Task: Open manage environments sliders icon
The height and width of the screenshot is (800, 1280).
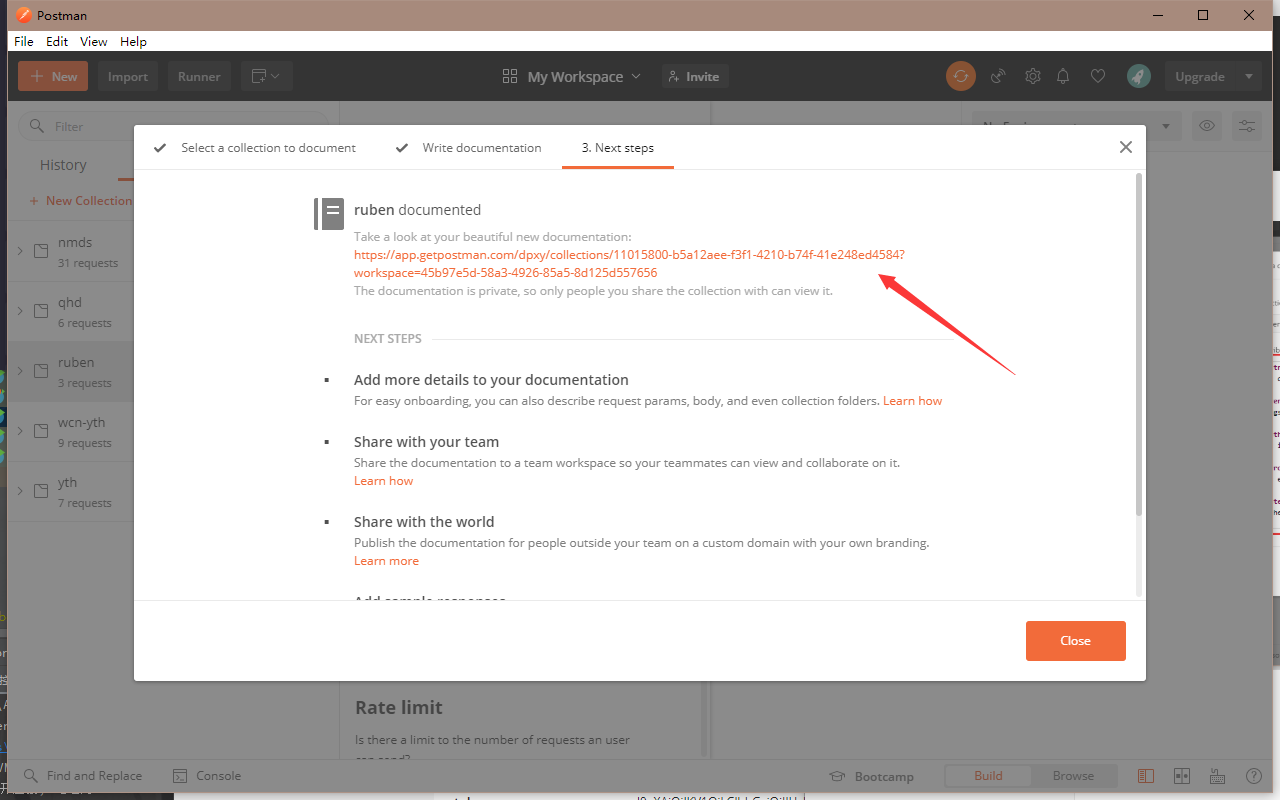Action: (1247, 126)
